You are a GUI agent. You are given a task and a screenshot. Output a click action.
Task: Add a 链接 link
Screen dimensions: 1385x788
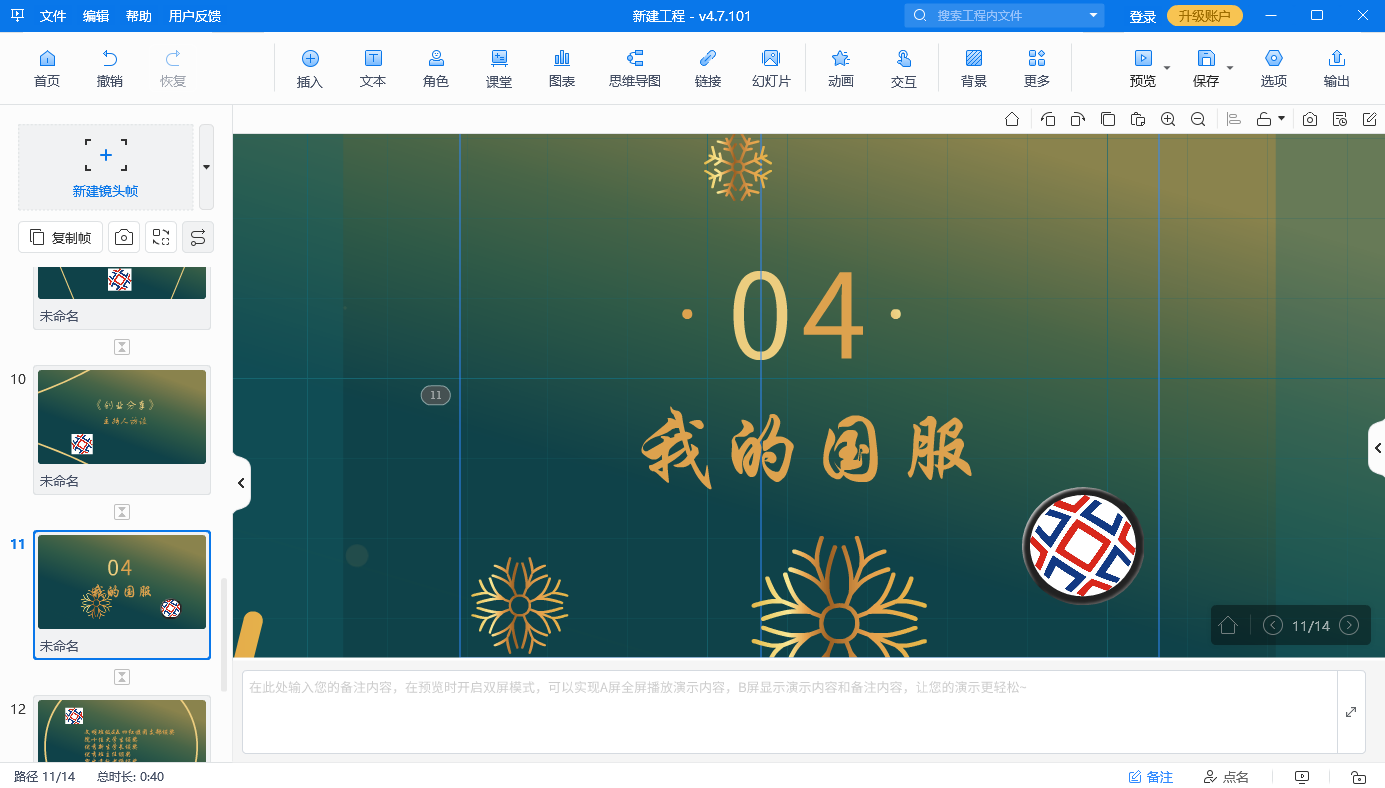[x=708, y=68]
